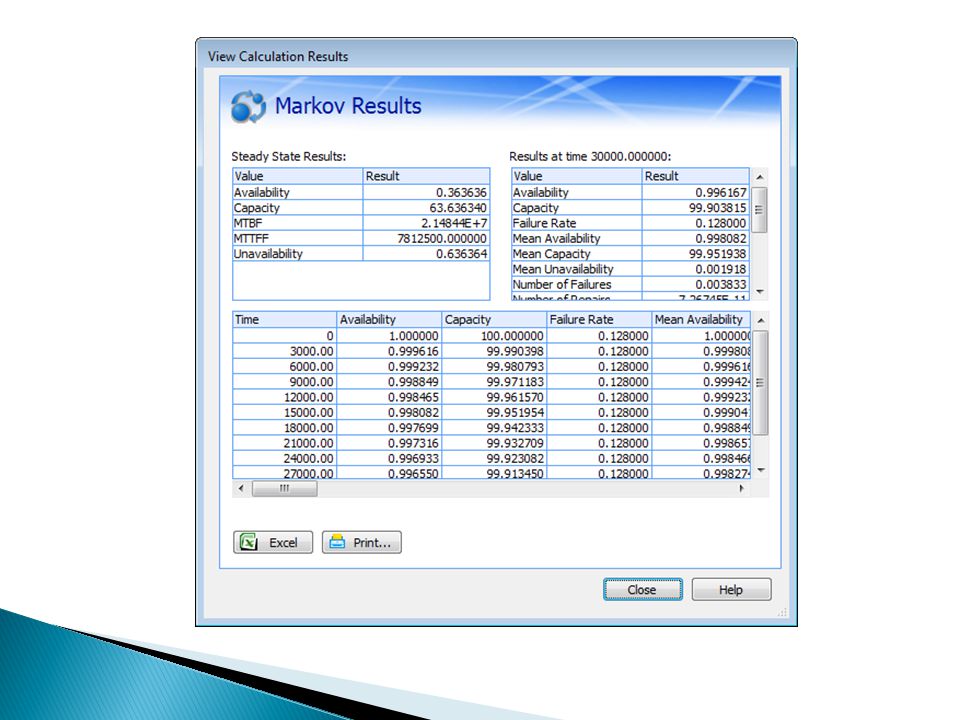Screen dimensions: 960x720
Task: Click steady state Result column header
Action: pos(426,176)
